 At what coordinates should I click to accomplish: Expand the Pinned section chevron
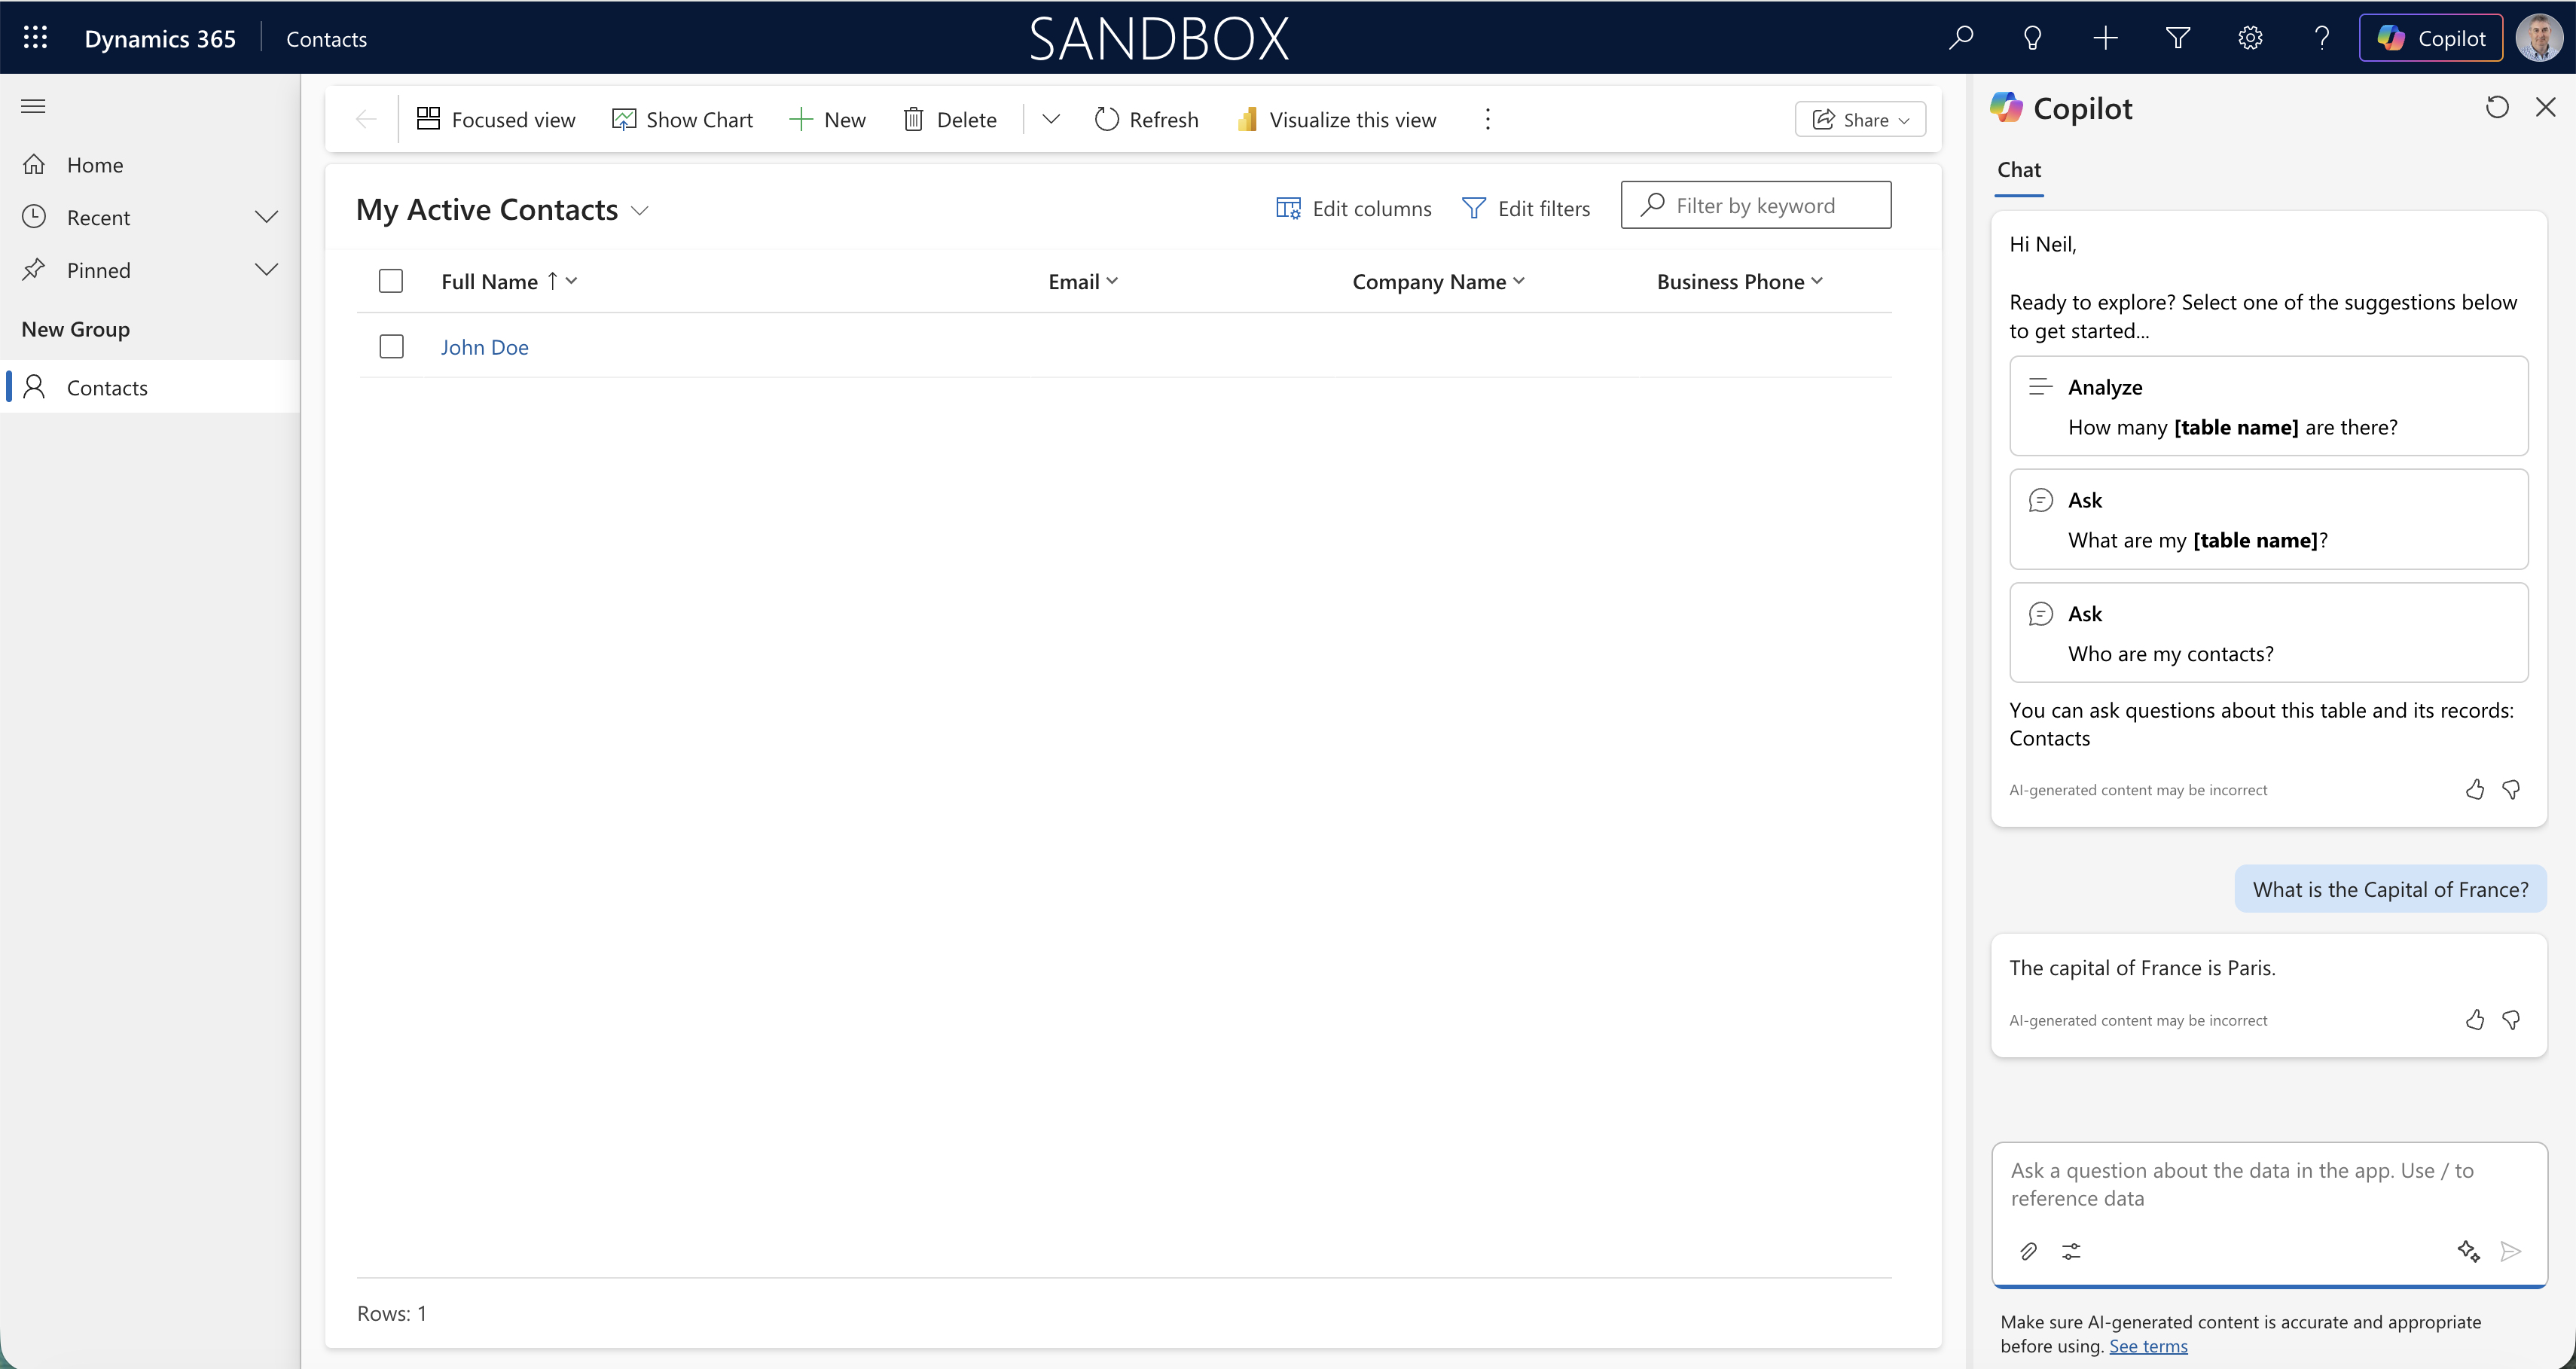click(x=266, y=270)
